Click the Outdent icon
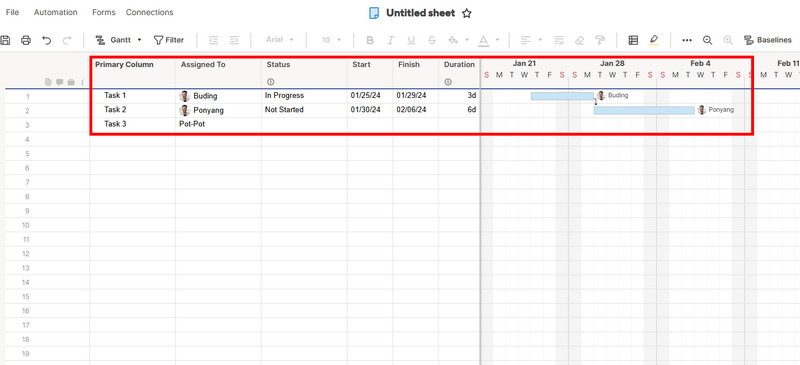Viewport: 800px width, 365px height. coord(214,40)
